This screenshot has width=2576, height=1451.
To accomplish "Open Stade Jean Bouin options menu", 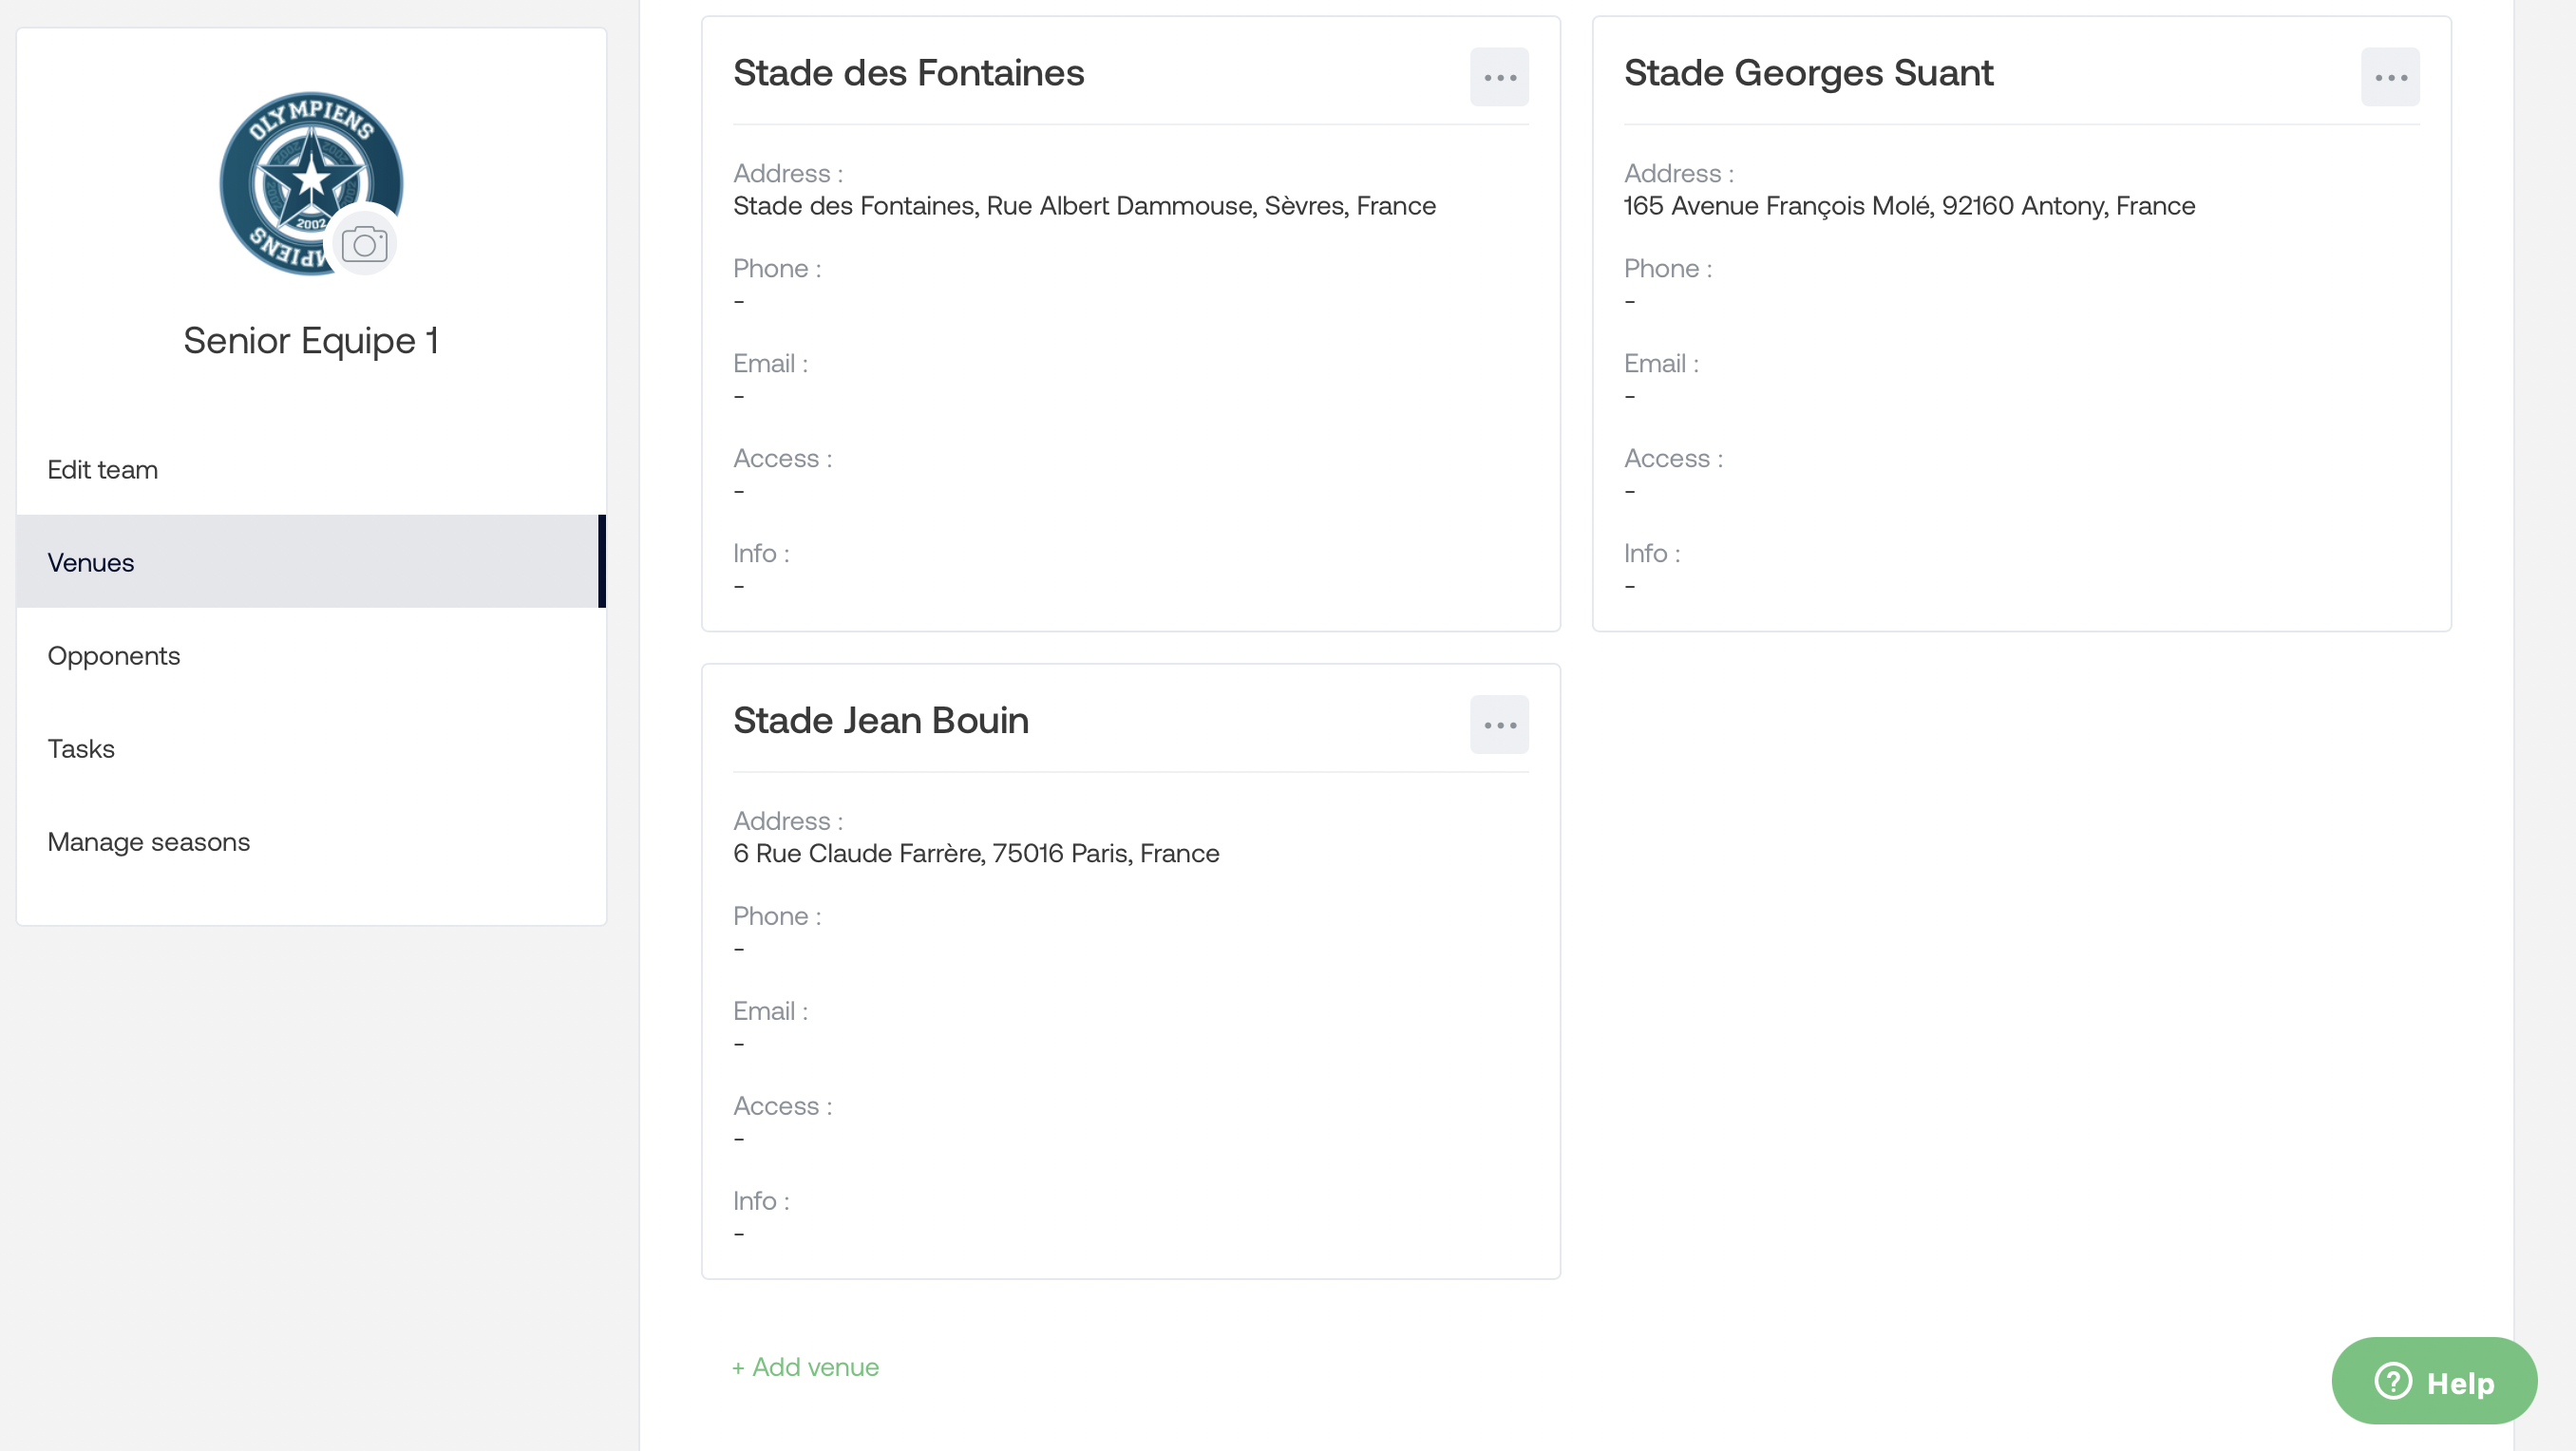I will pyautogui.click(x=1499, y=725).
